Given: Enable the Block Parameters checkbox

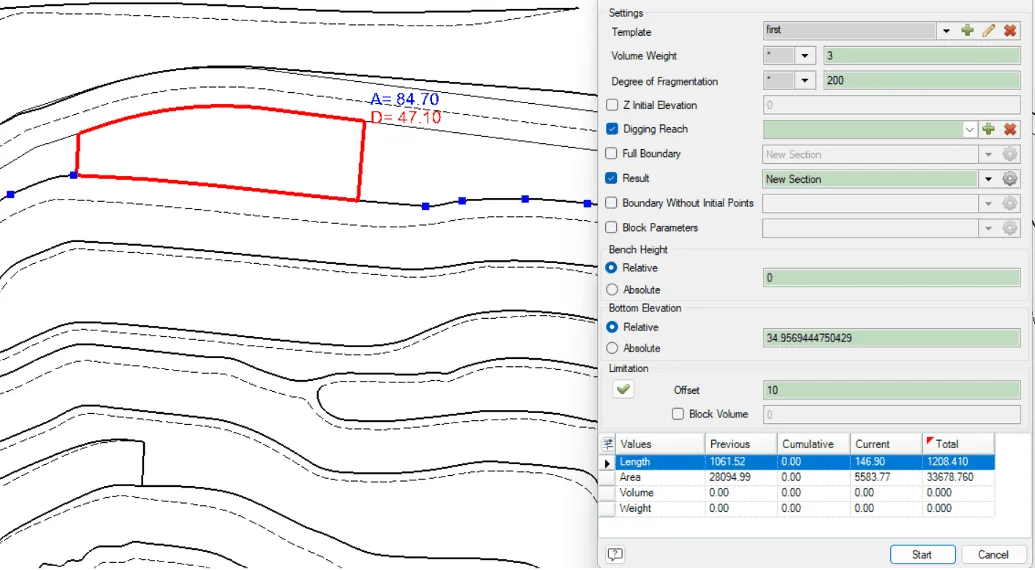Looking at the screenshot, I should [612, 228].
